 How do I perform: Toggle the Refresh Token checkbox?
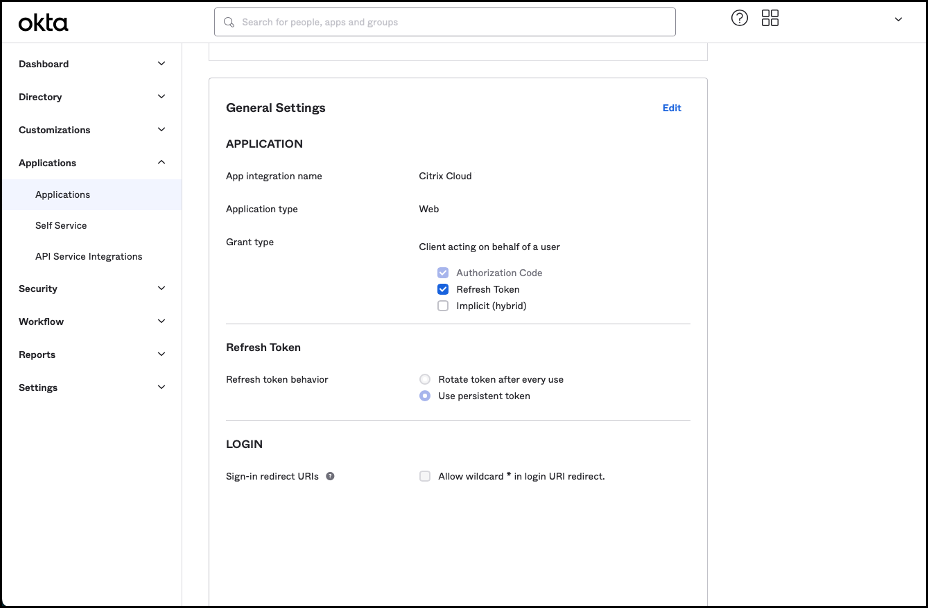[443, 289]
